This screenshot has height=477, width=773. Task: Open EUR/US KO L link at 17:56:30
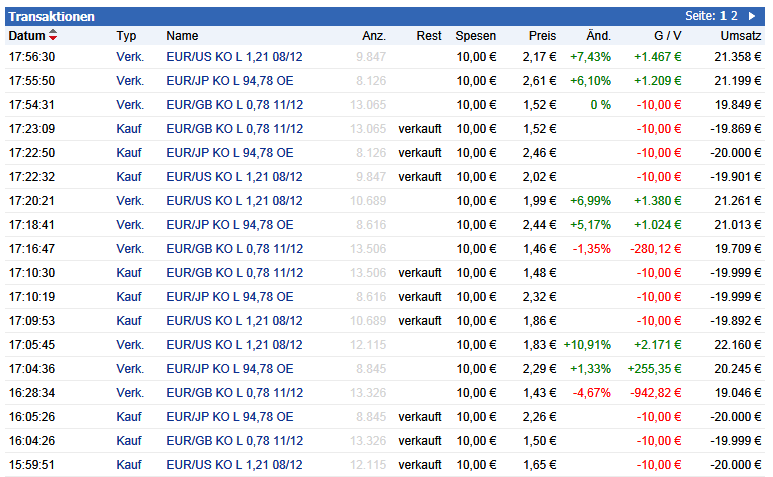click(x=234, y=57)
